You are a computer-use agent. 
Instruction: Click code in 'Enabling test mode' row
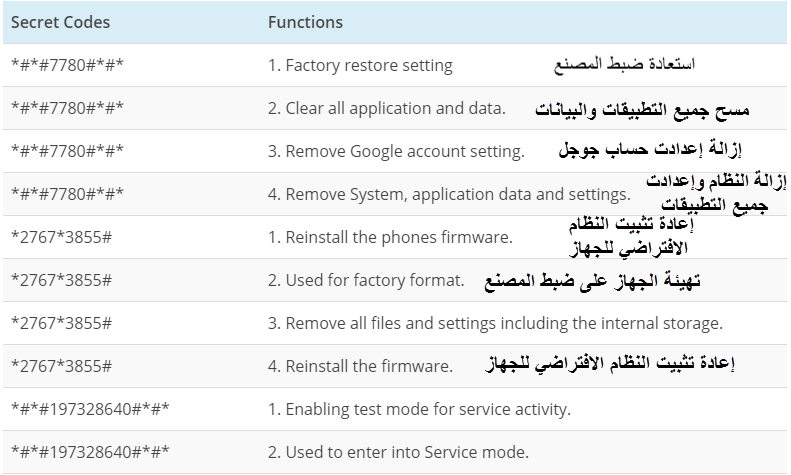tap(90, 409)
